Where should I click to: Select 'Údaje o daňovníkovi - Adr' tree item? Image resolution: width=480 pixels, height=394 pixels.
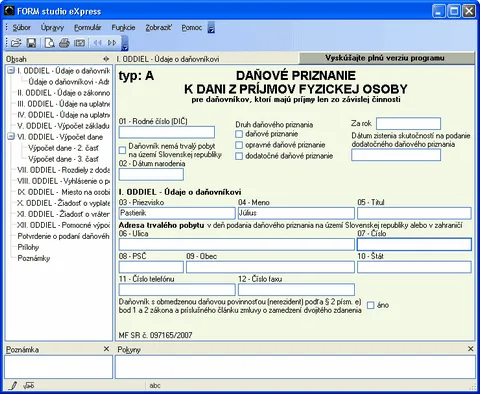coord(69,82)
